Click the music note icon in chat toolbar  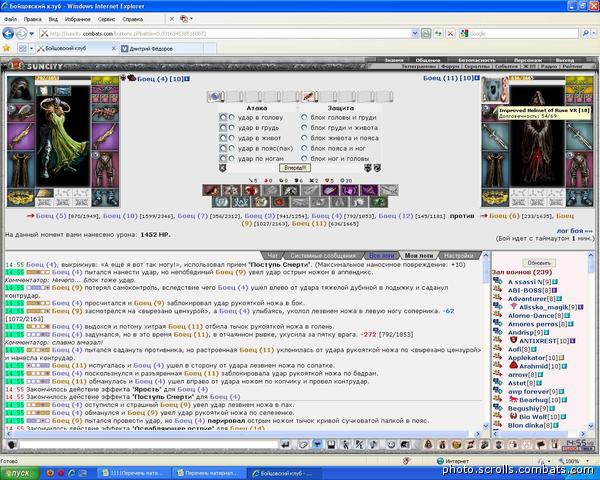point(373,445)
